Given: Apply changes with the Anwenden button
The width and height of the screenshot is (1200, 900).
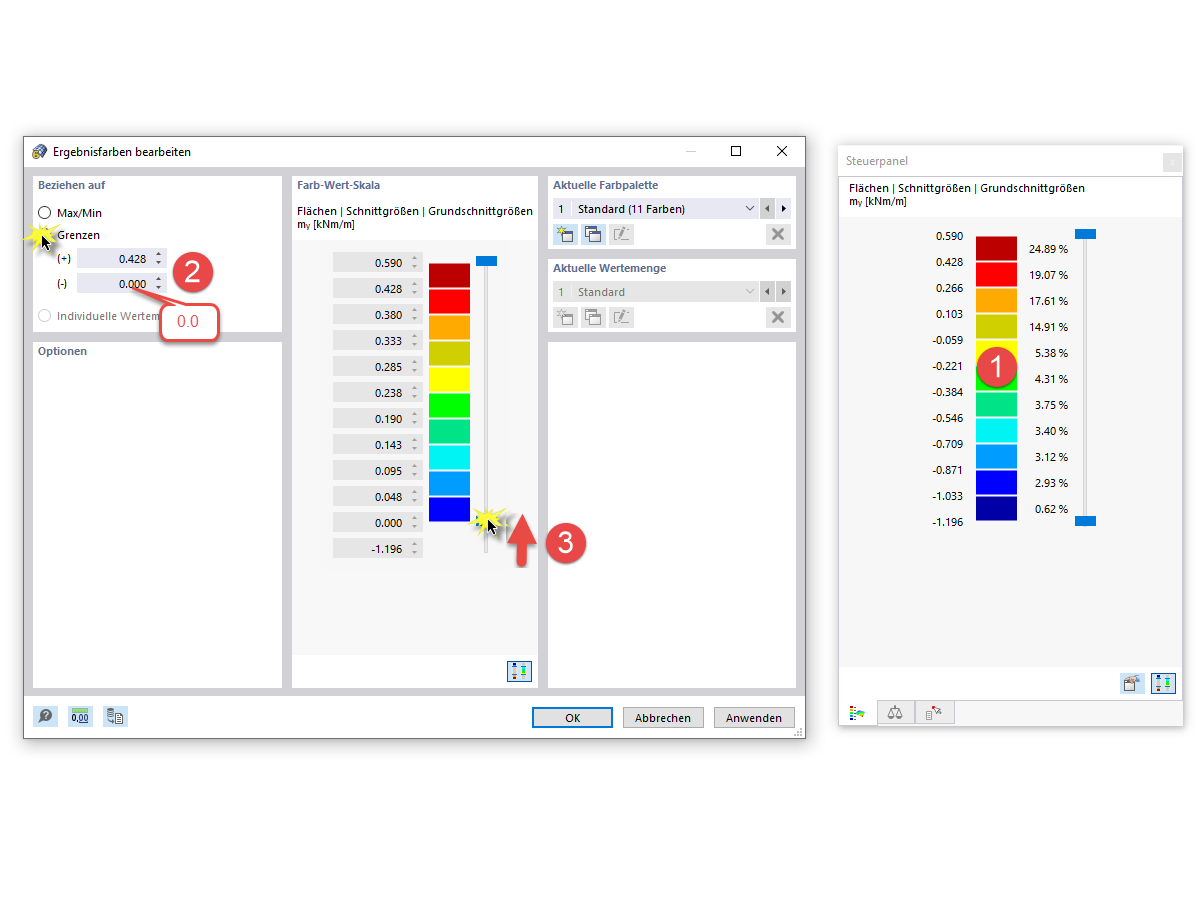Looking at the screenshot, I should point(754,717).
